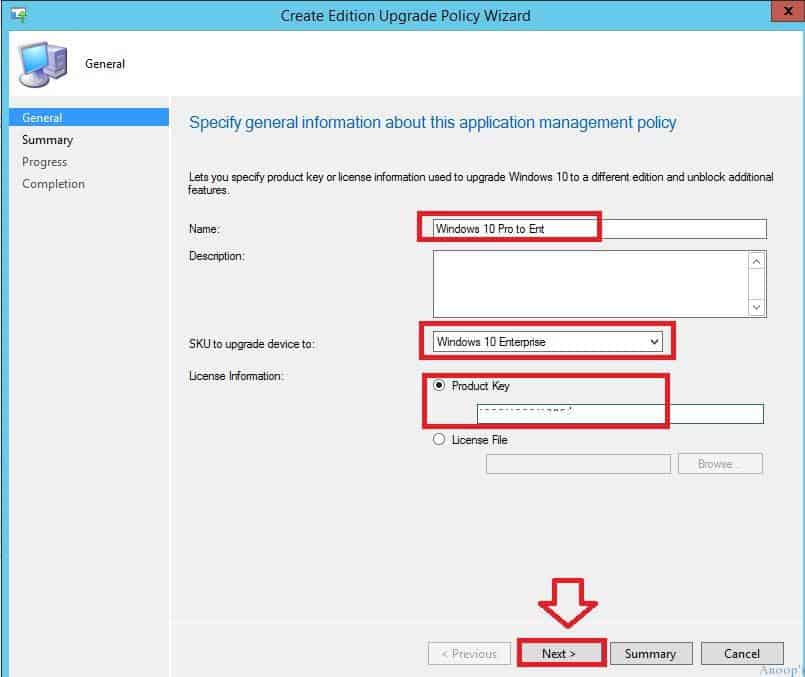Click the 'Name:' label text
Screen dimensions: 805x677
point(204,229)
